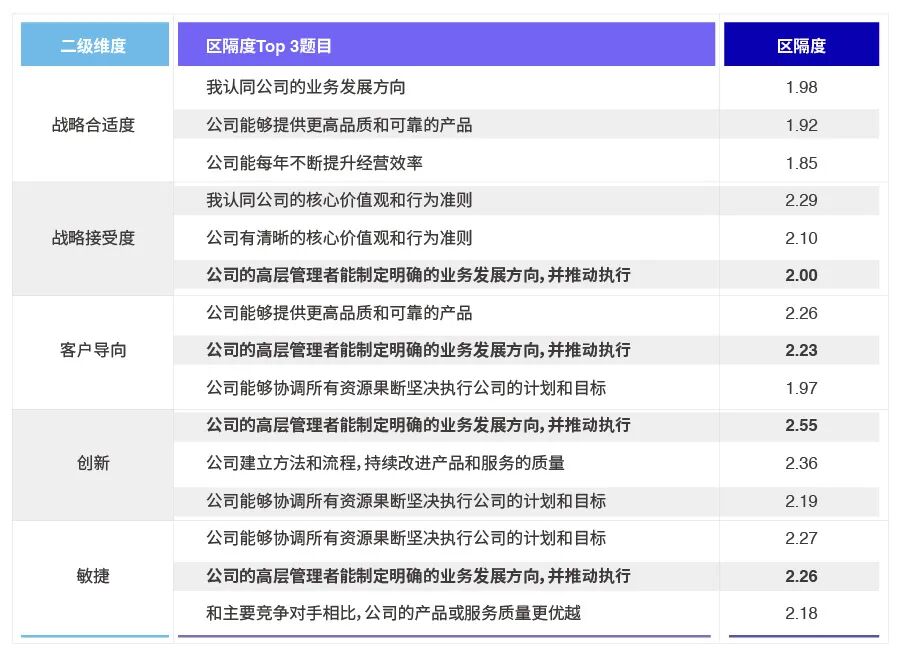Click the 客户导向 row label

(x=93, y=351)
